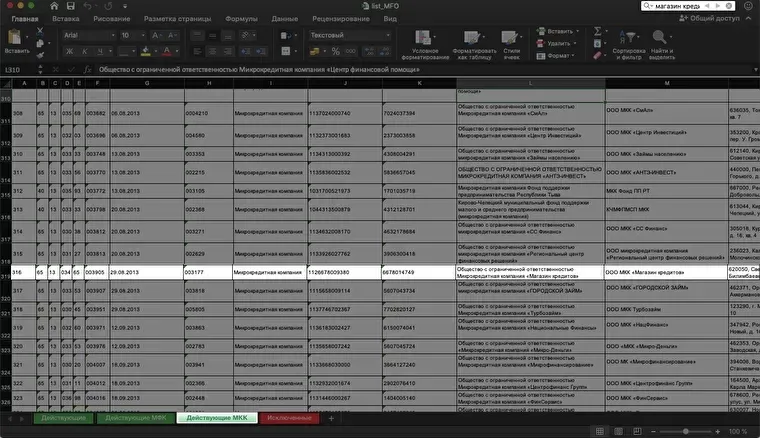Increase decimal places
The width and height of the screenshot is (760, 438).
tap(369, 51)
